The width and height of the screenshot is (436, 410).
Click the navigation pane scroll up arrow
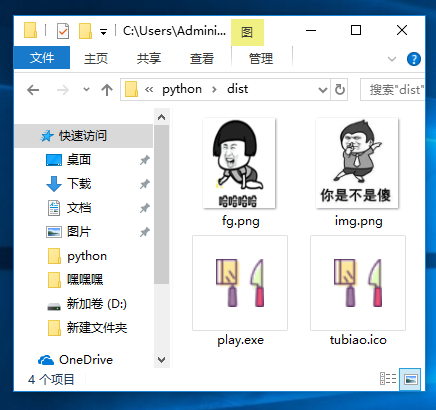tap(162, 117)
